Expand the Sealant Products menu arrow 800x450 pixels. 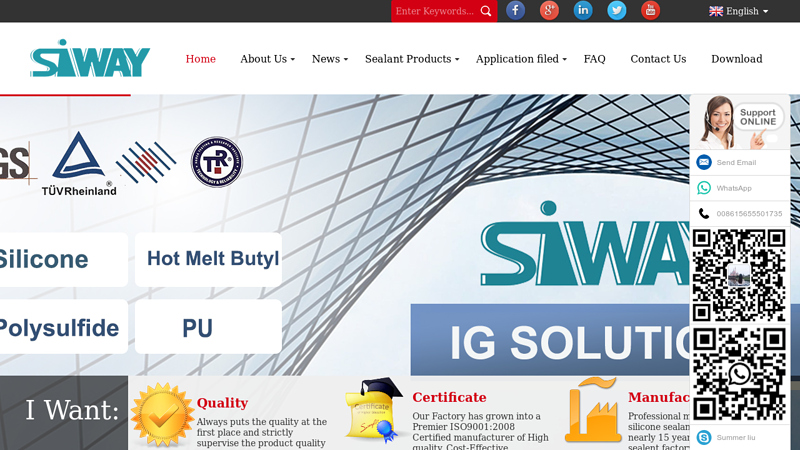(457, 60)
